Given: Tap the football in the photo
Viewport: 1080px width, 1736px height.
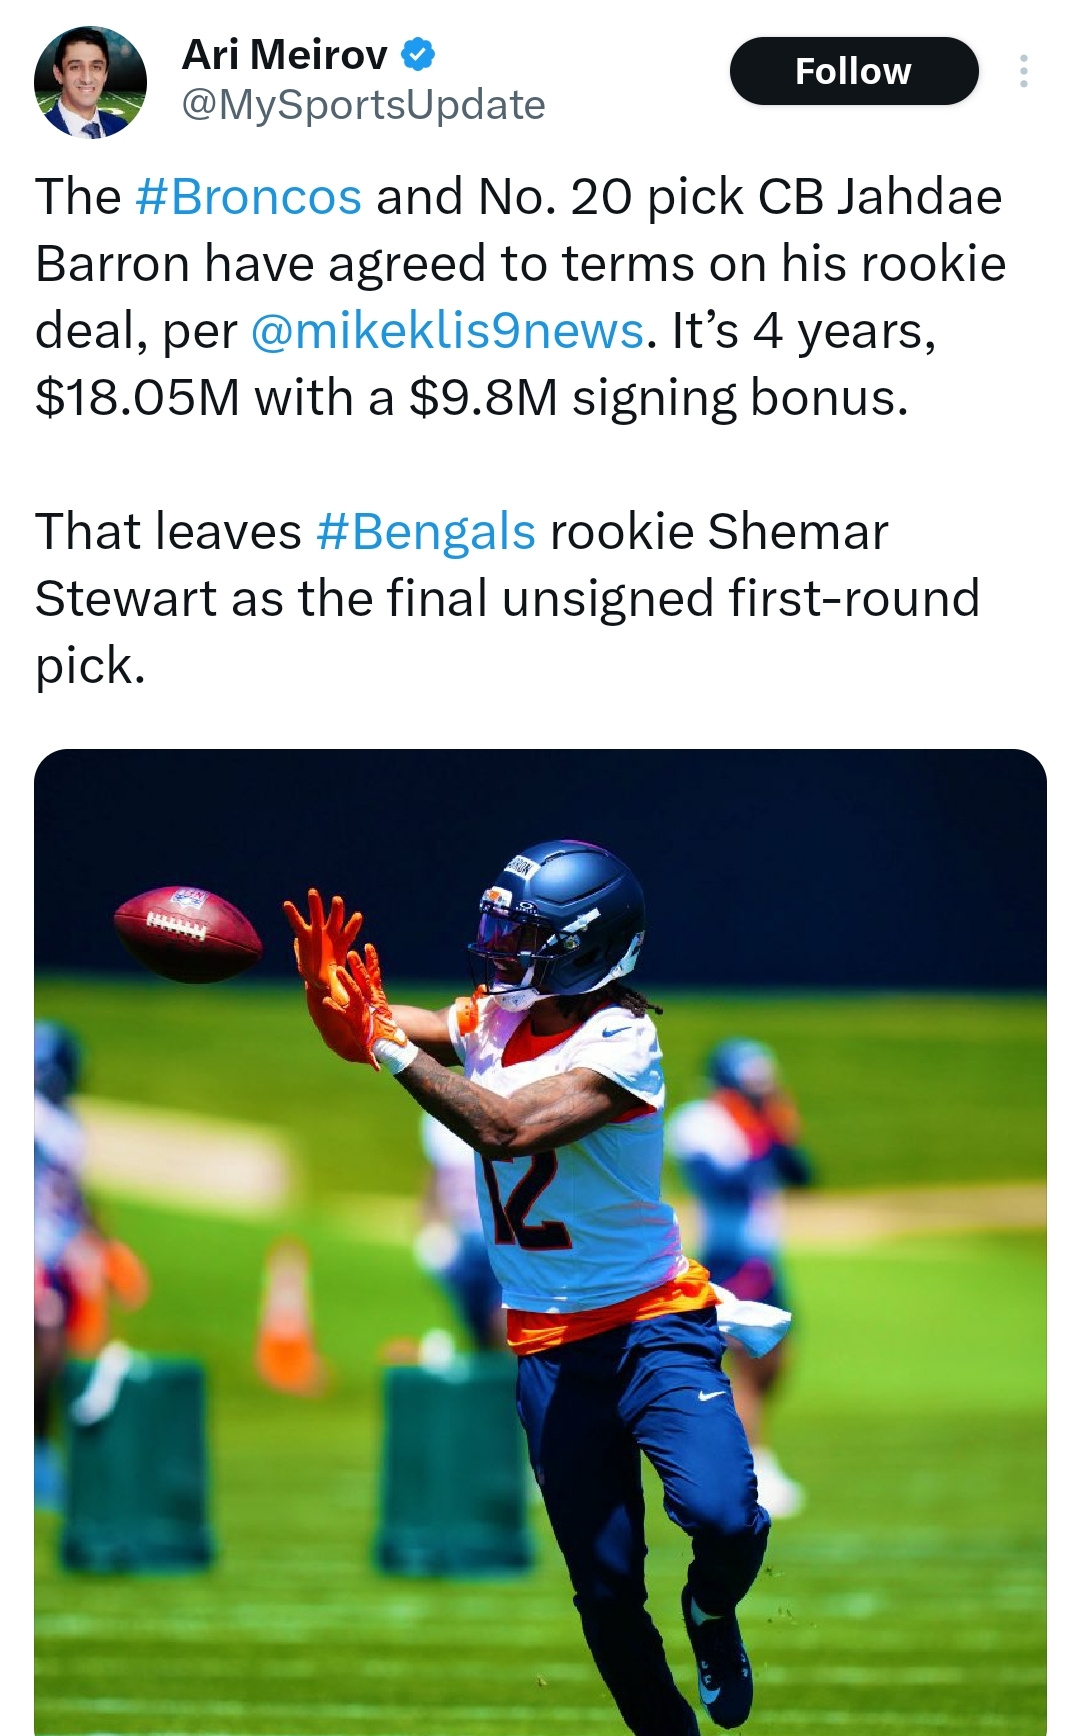Looking at the screenshot, I should [x=188, y=934].
